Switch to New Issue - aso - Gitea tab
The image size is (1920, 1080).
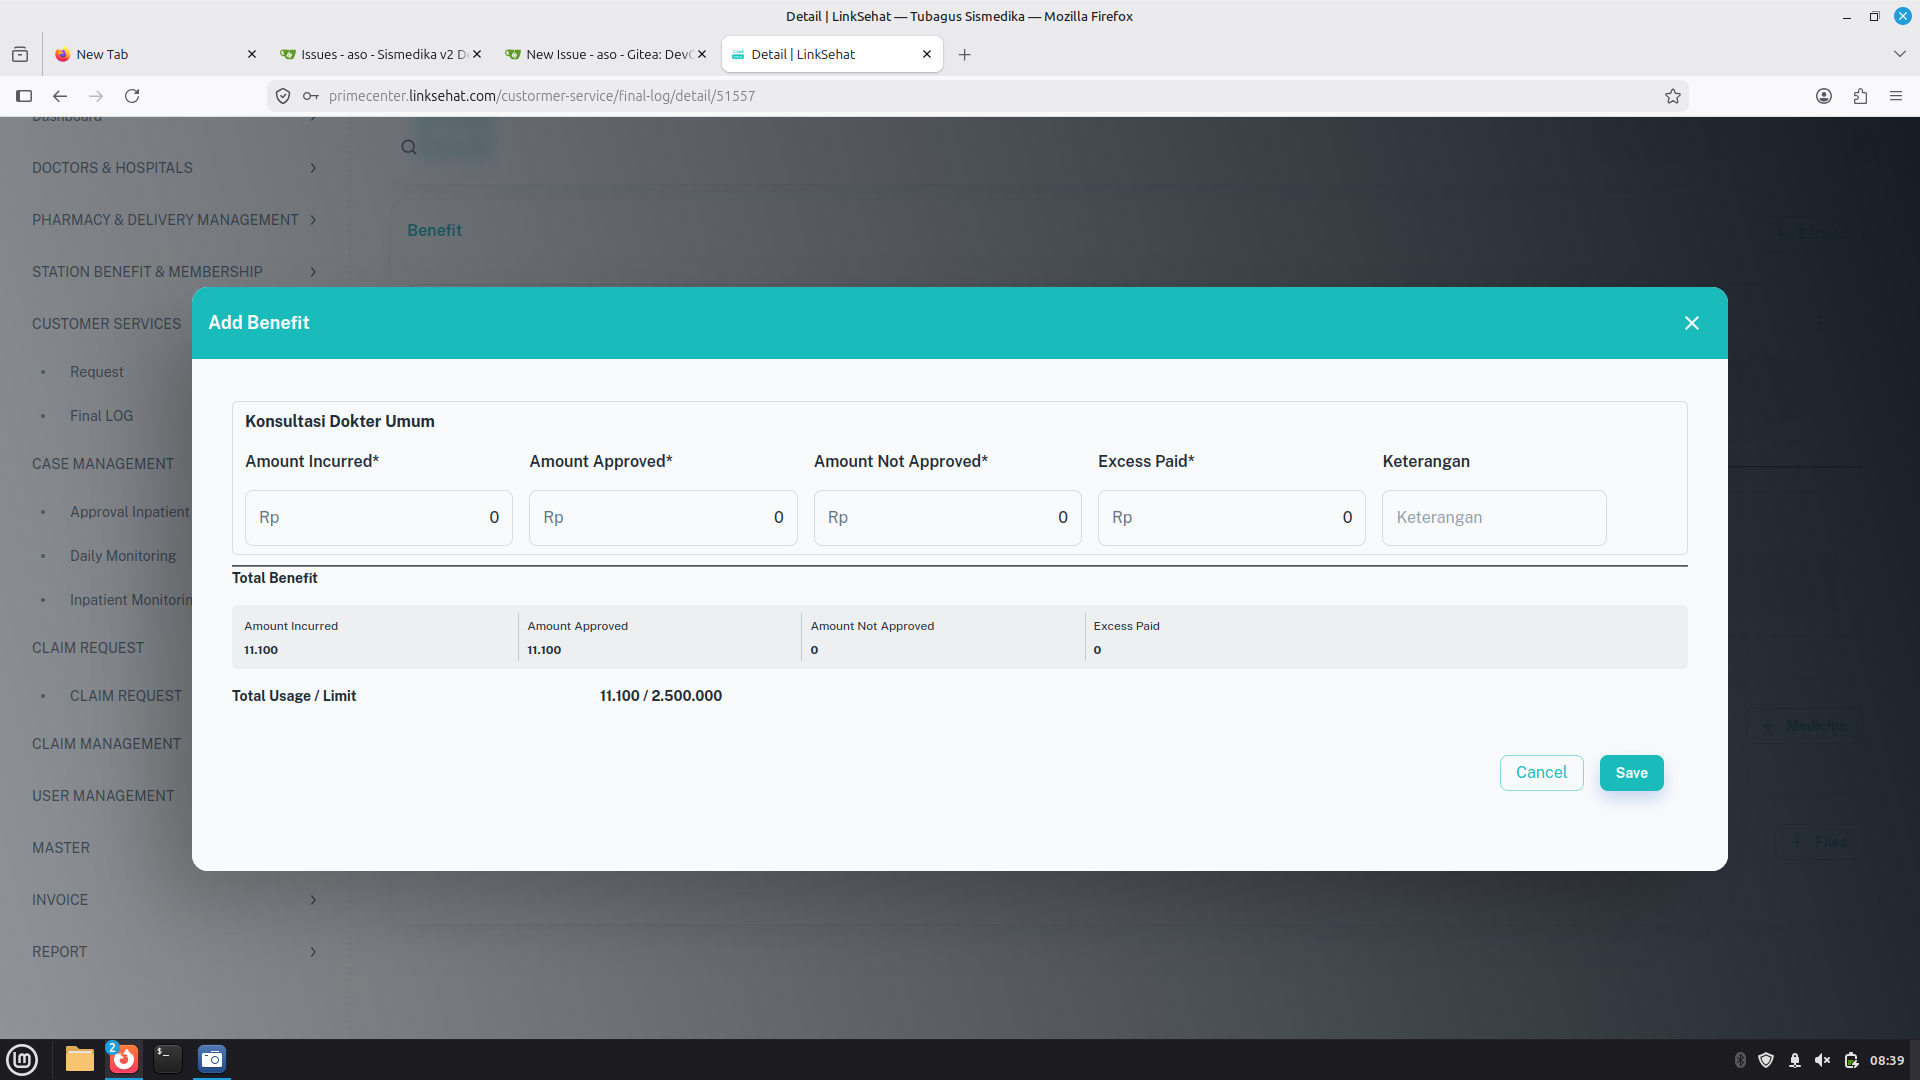click(x=608, y=55)
